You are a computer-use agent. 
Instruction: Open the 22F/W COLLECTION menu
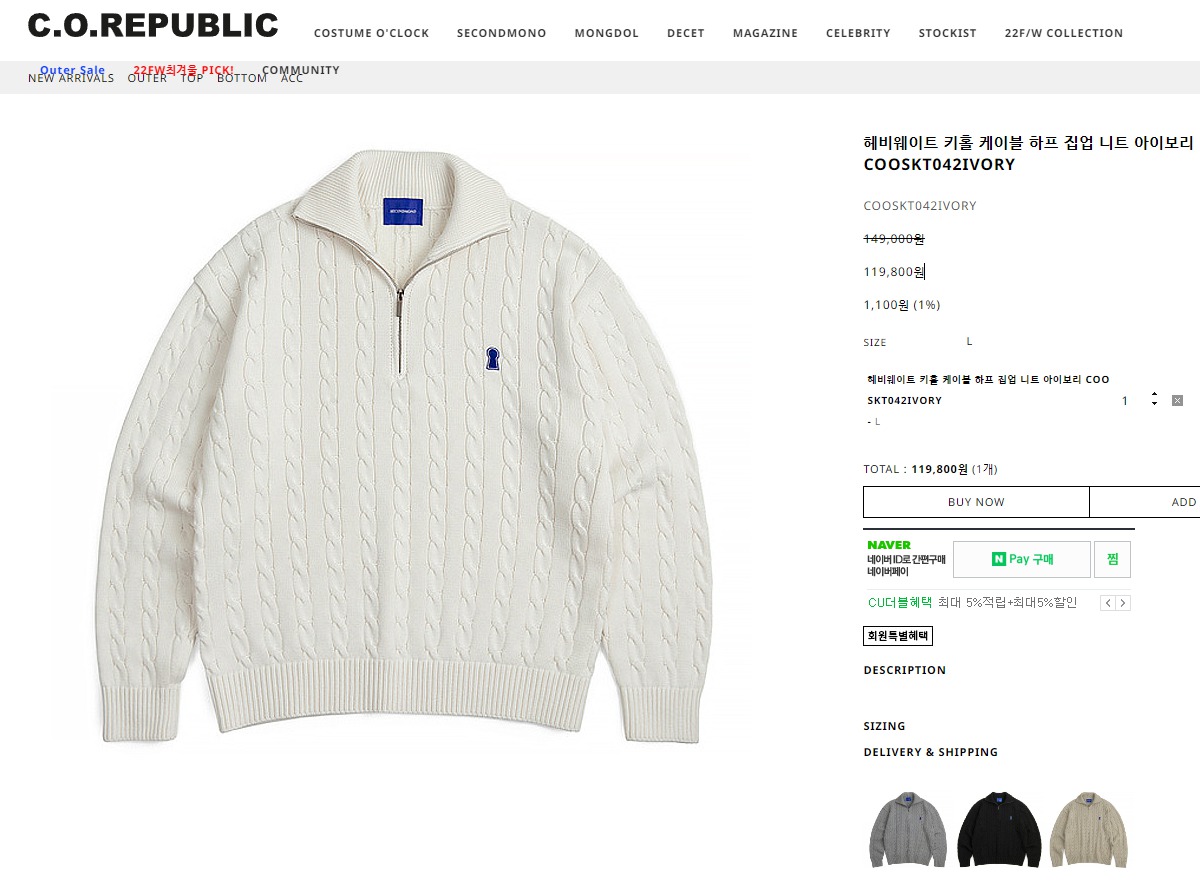point(1064,33)
